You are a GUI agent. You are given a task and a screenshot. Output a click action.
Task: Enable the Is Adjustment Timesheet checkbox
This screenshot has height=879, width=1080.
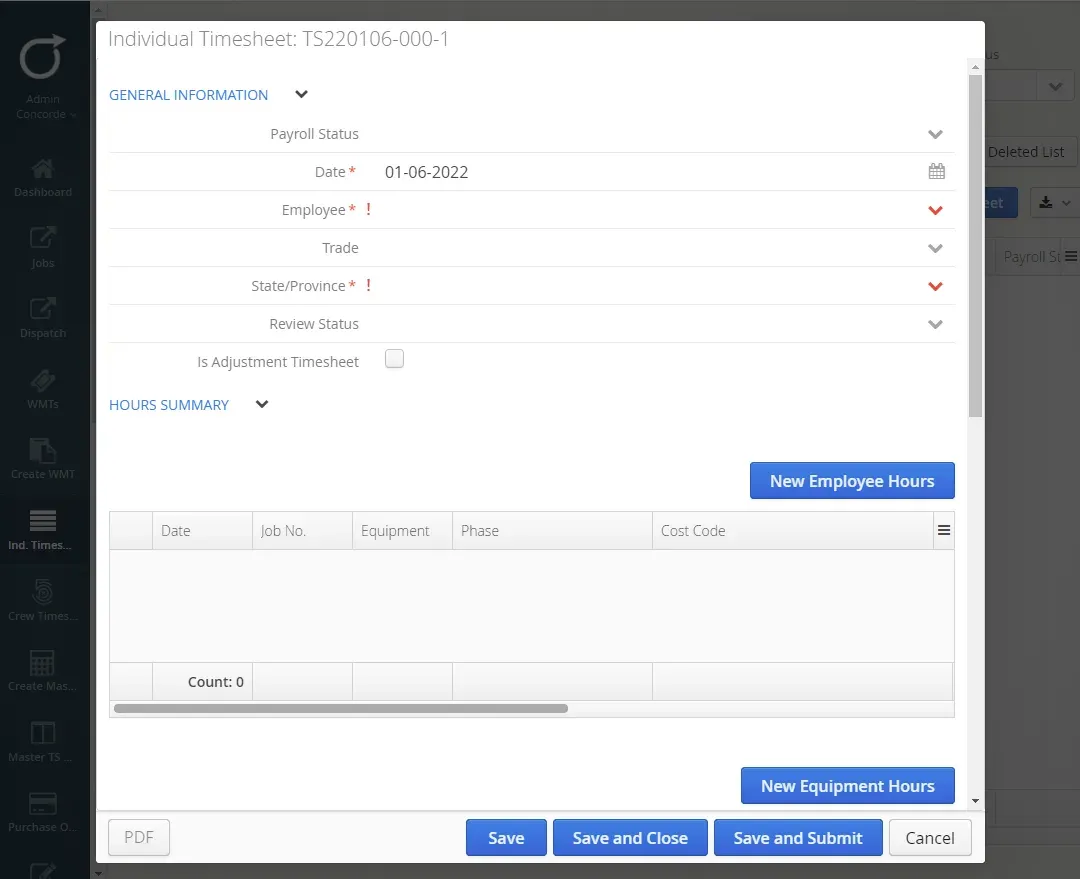click(x=394, y=358)
